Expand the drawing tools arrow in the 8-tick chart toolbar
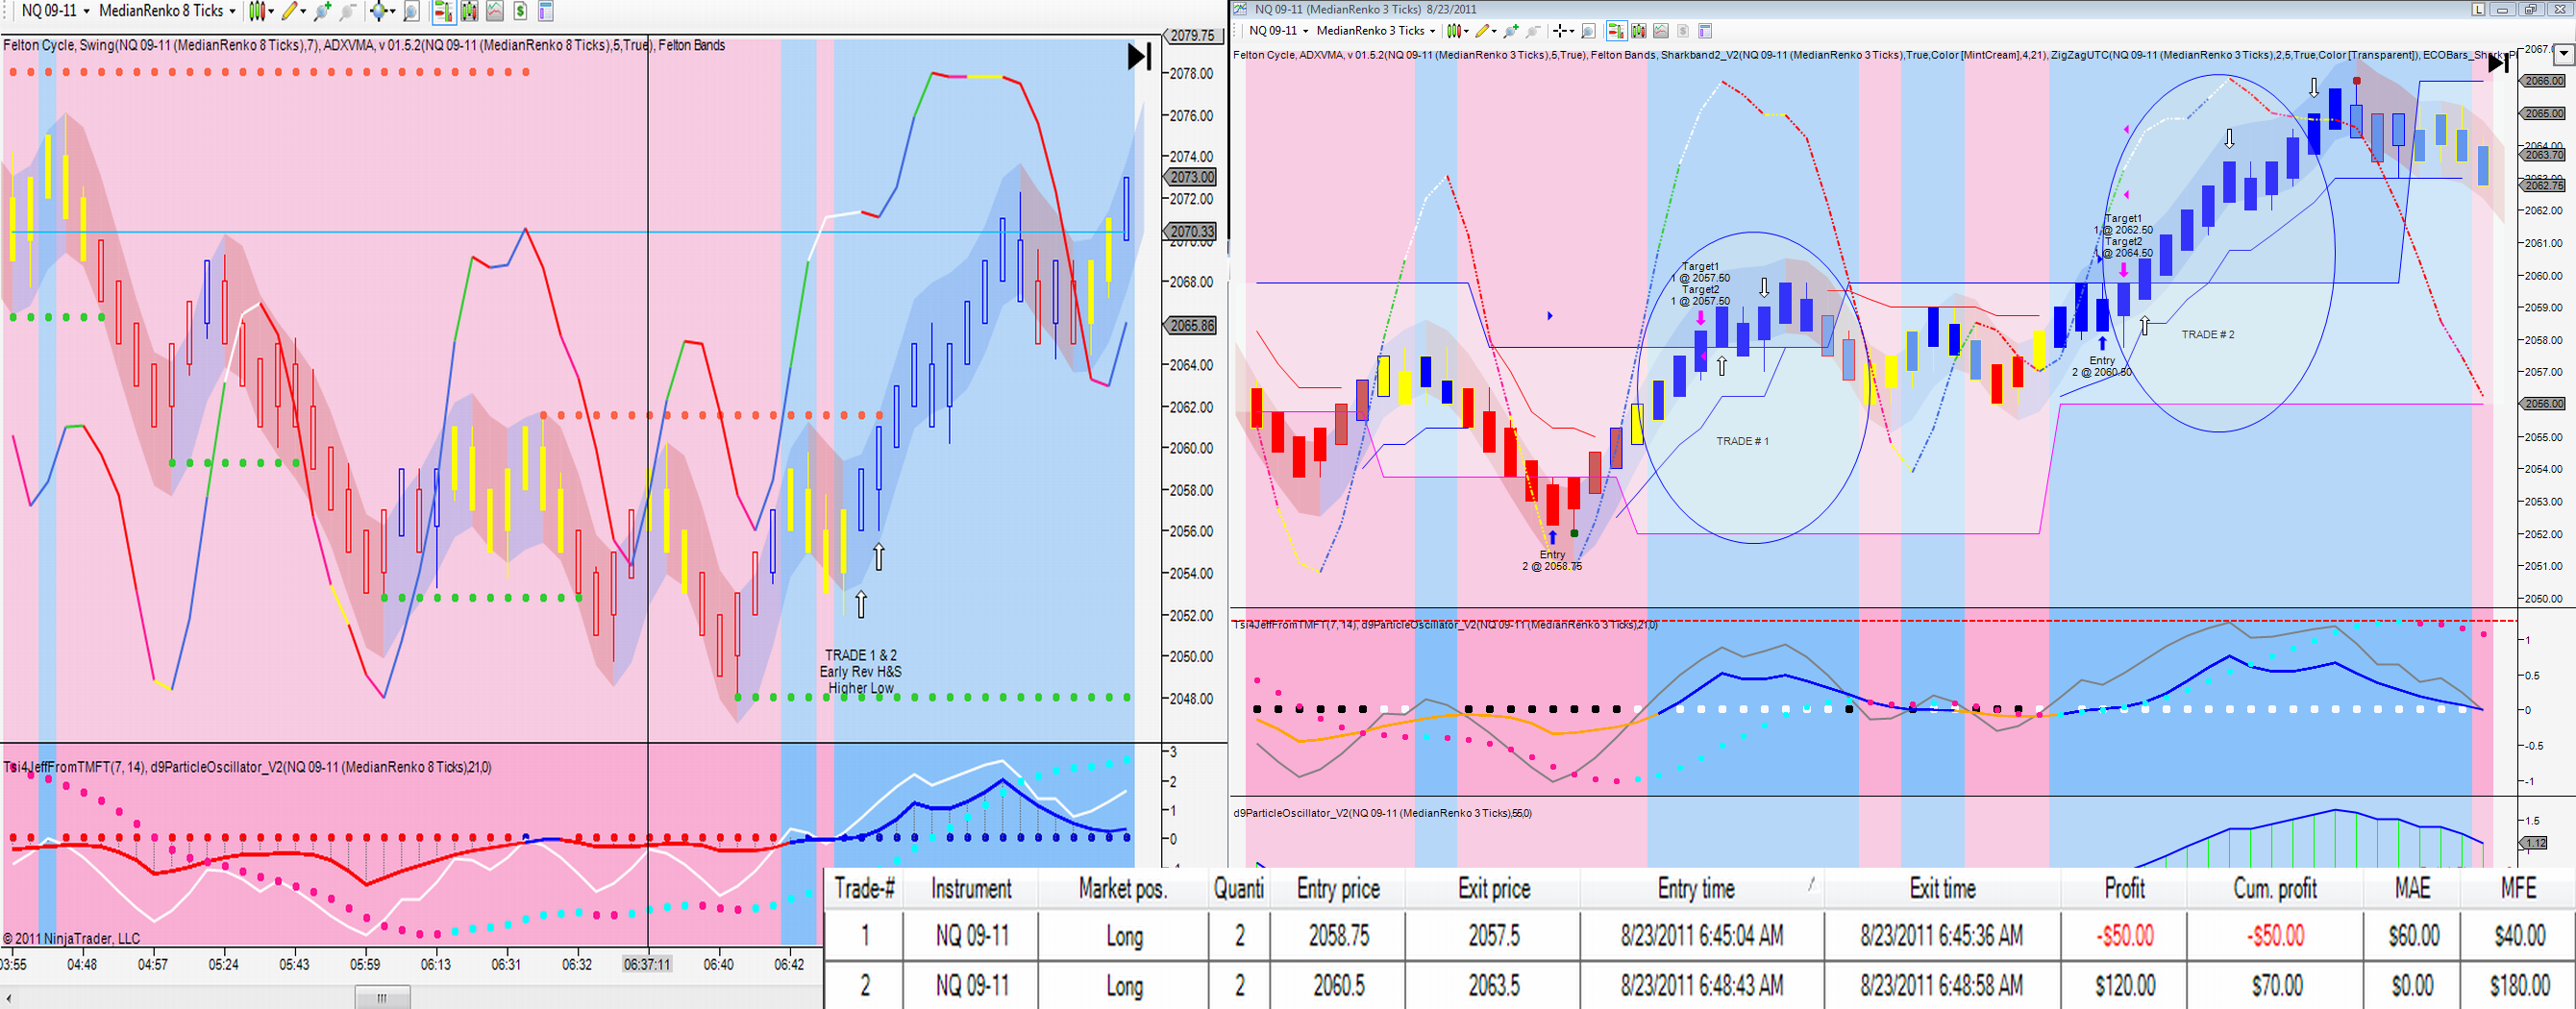This screenshot has height=1009, width=2576. [x=303, y=11]
